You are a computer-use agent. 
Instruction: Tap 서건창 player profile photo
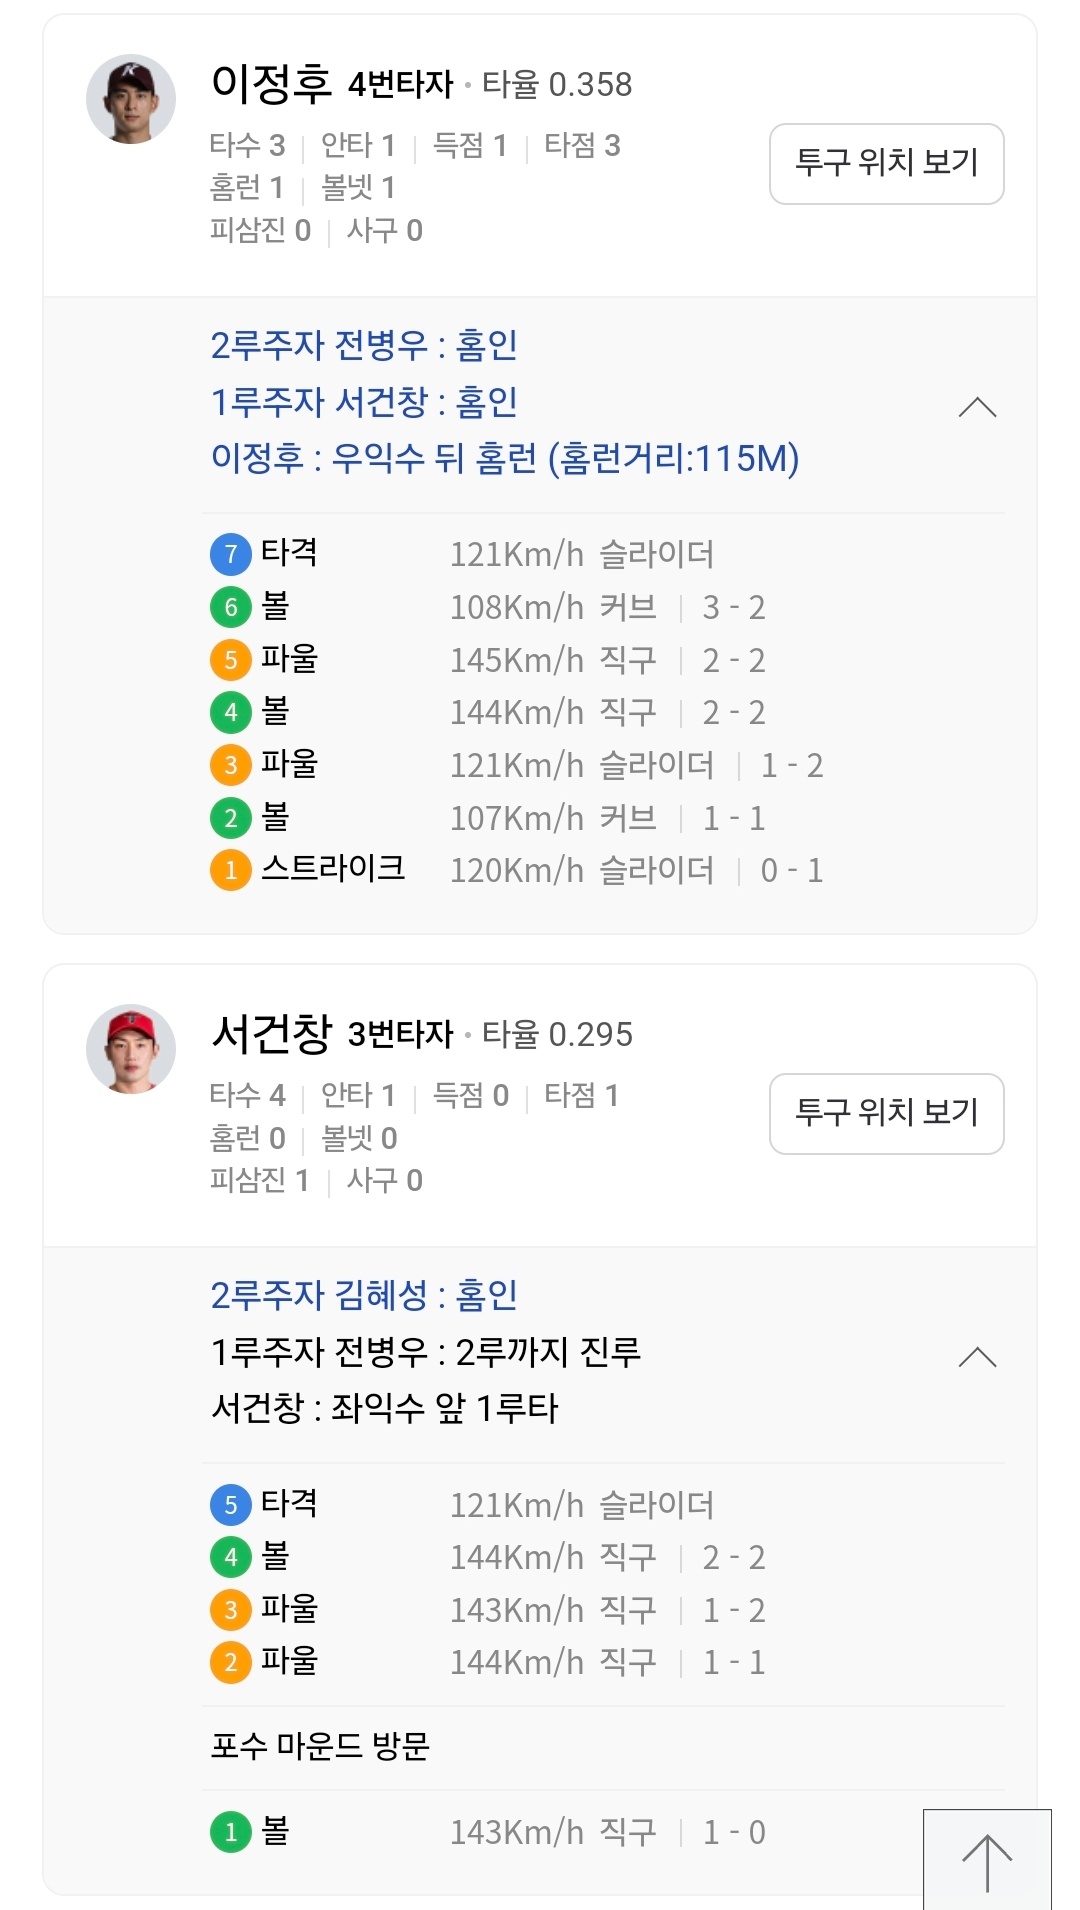[x=131, y=1049]
